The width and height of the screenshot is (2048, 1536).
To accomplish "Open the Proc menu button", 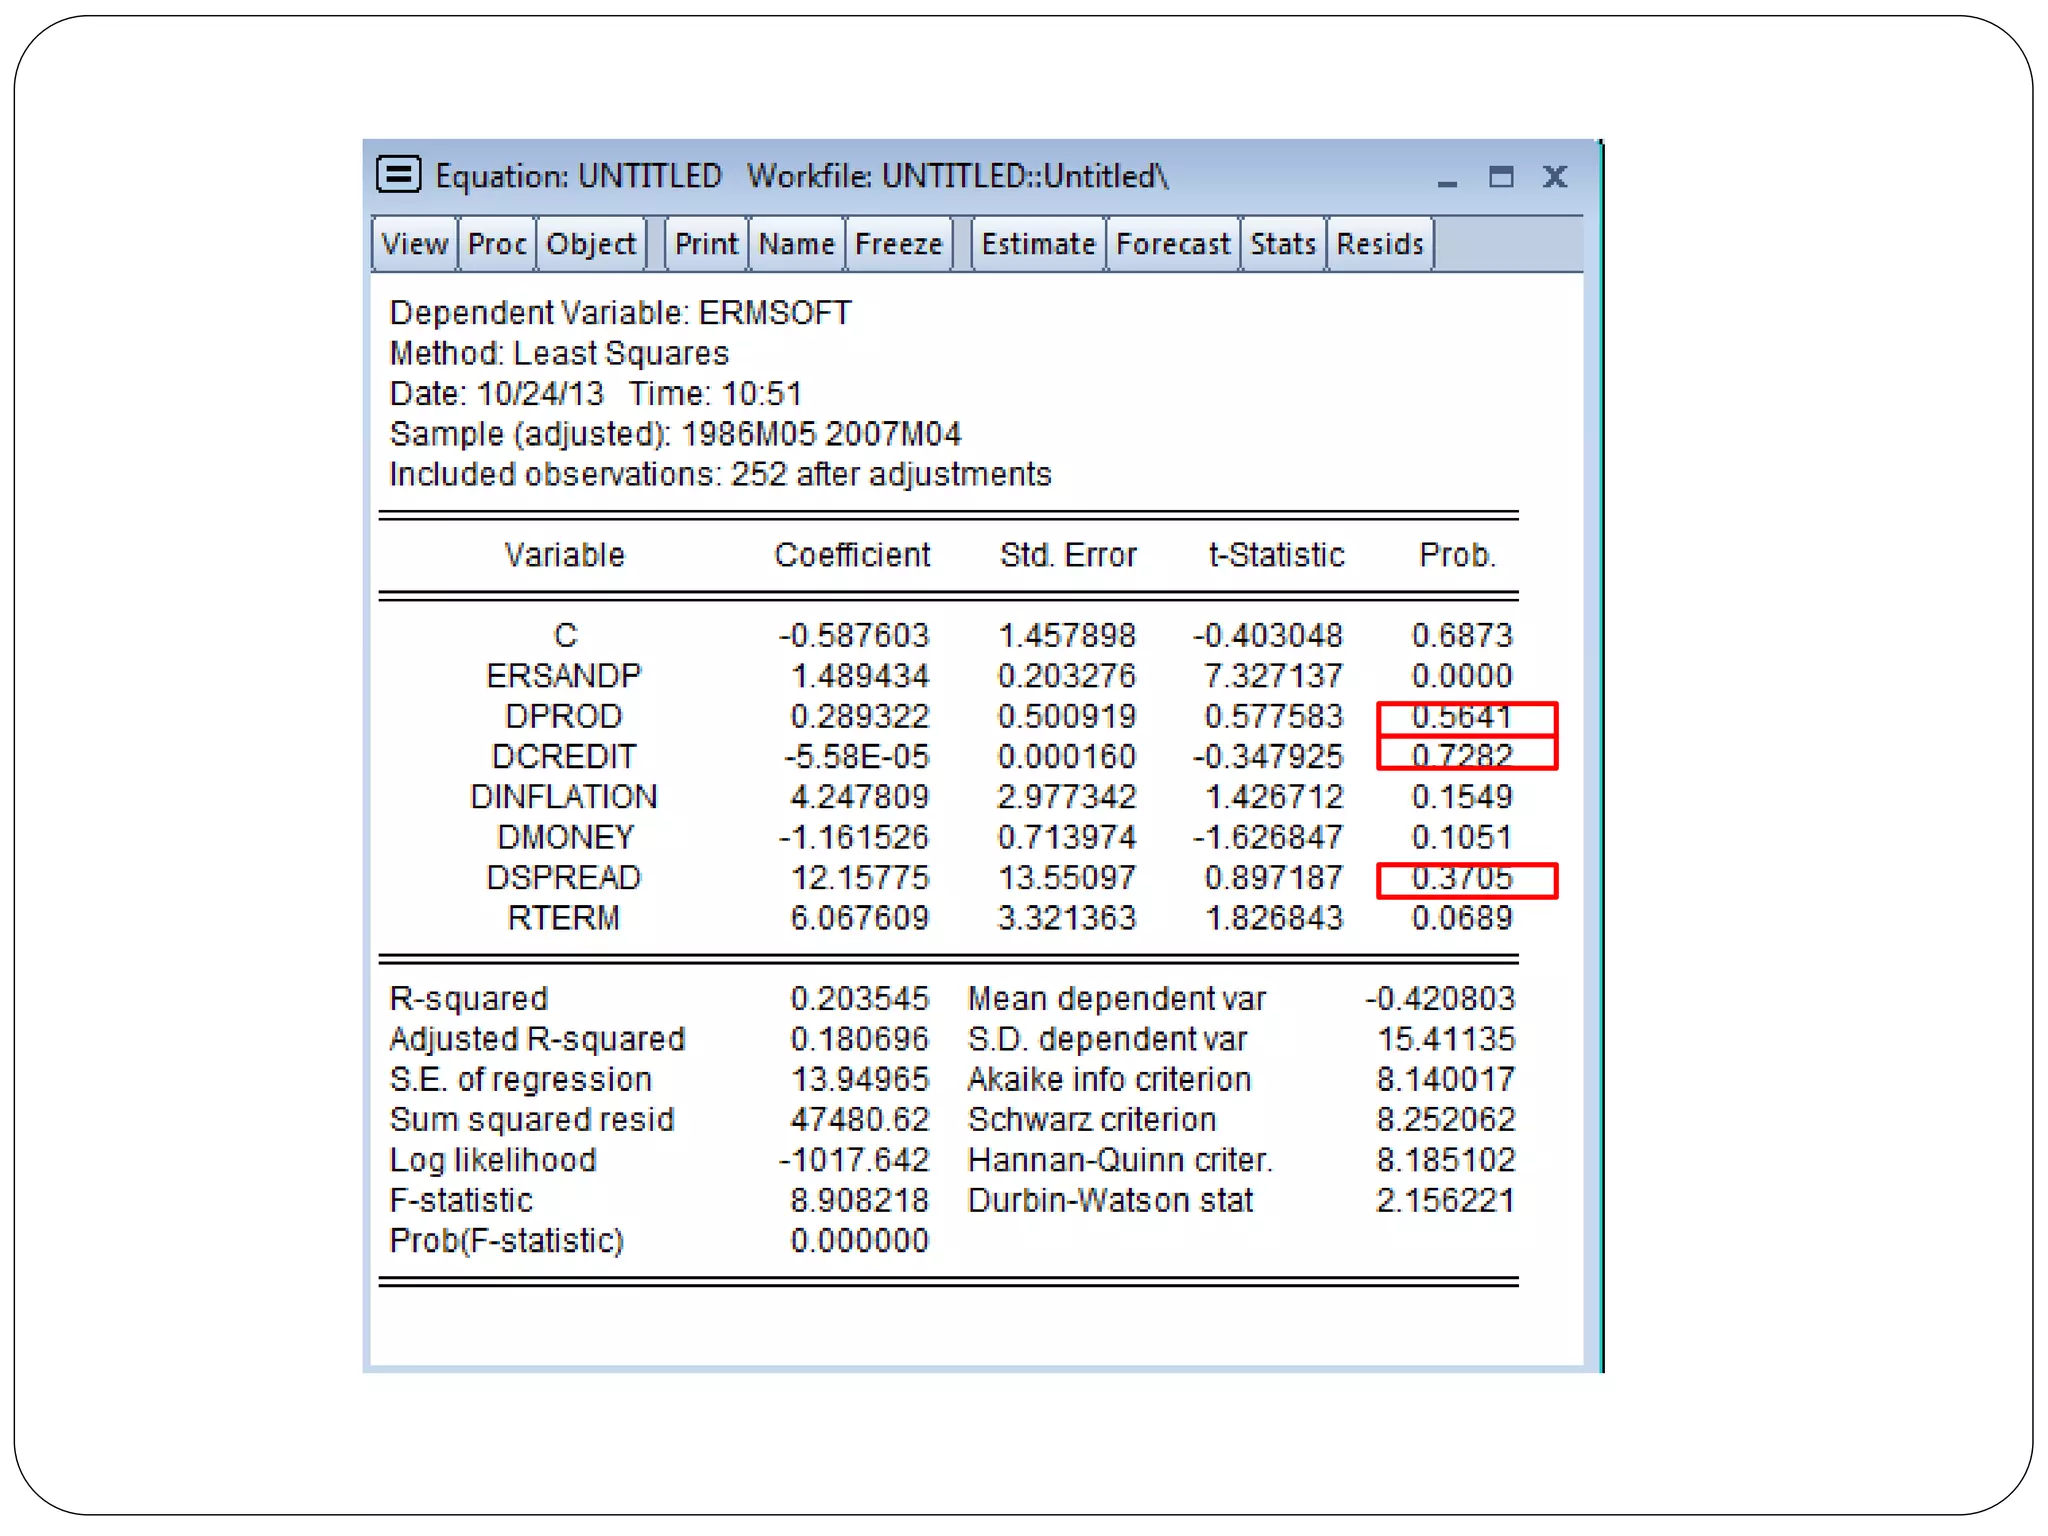I will point(497,244).
